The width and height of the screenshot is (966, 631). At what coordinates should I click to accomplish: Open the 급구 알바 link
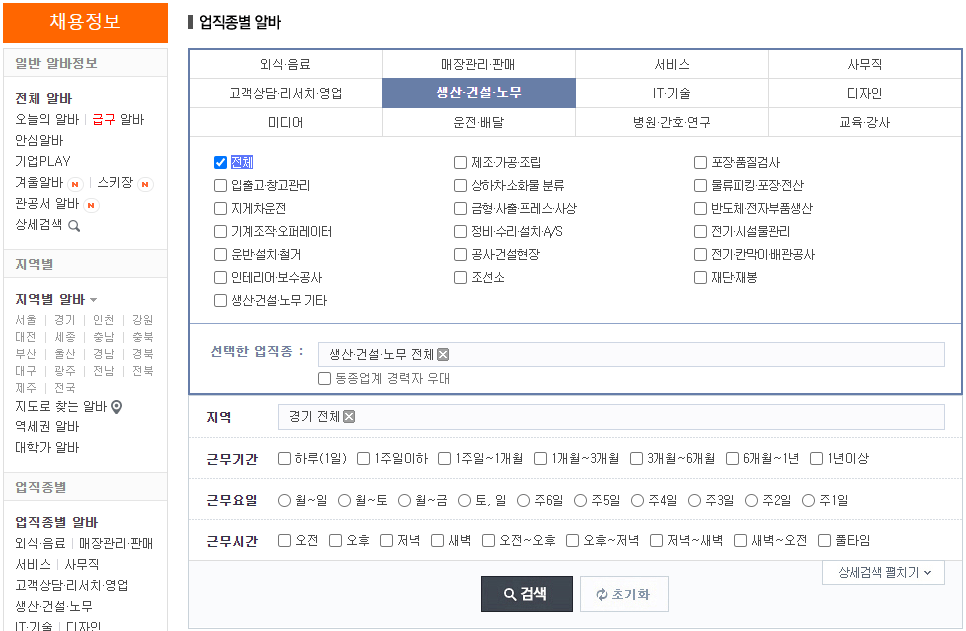118,120
